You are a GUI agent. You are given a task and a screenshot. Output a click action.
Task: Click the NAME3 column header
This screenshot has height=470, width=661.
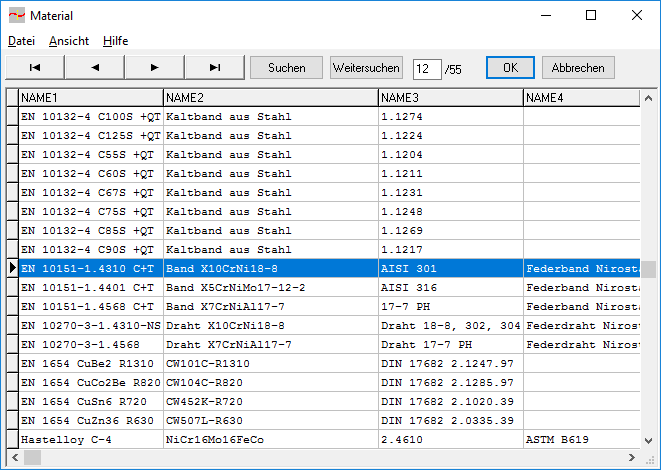tap(451, 98)
